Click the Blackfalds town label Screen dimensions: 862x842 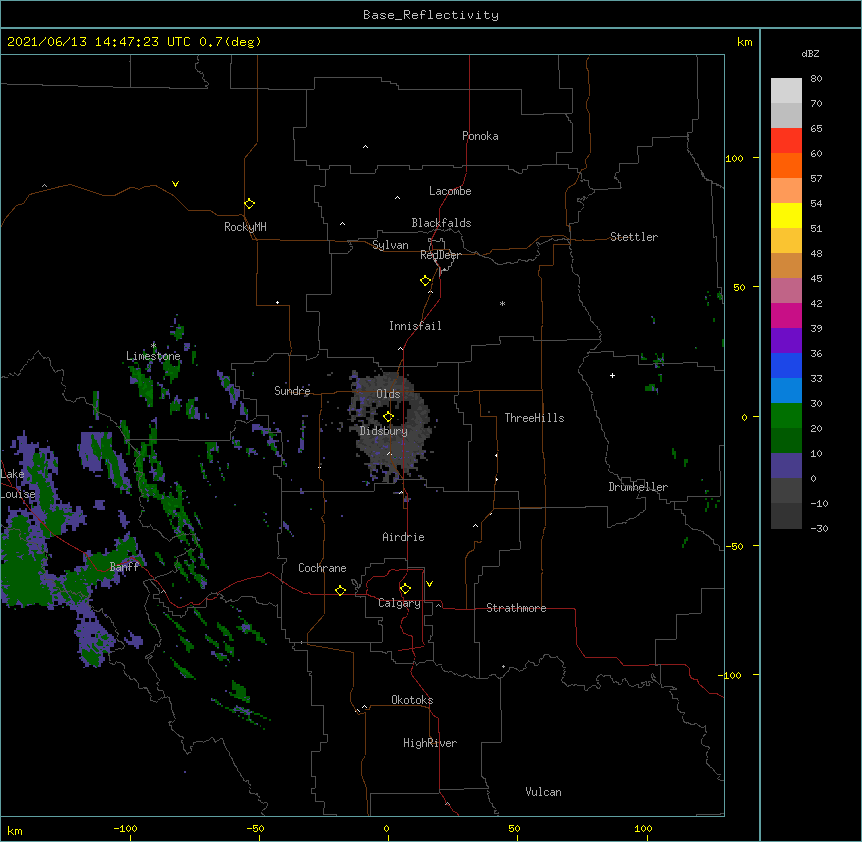point(441,223)
